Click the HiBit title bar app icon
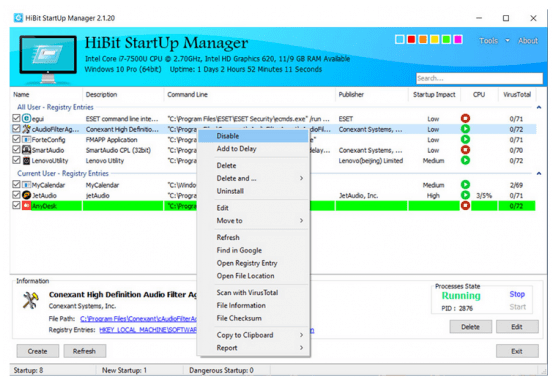Viewport: 552px width, 383px height. [x=18, y=18]
